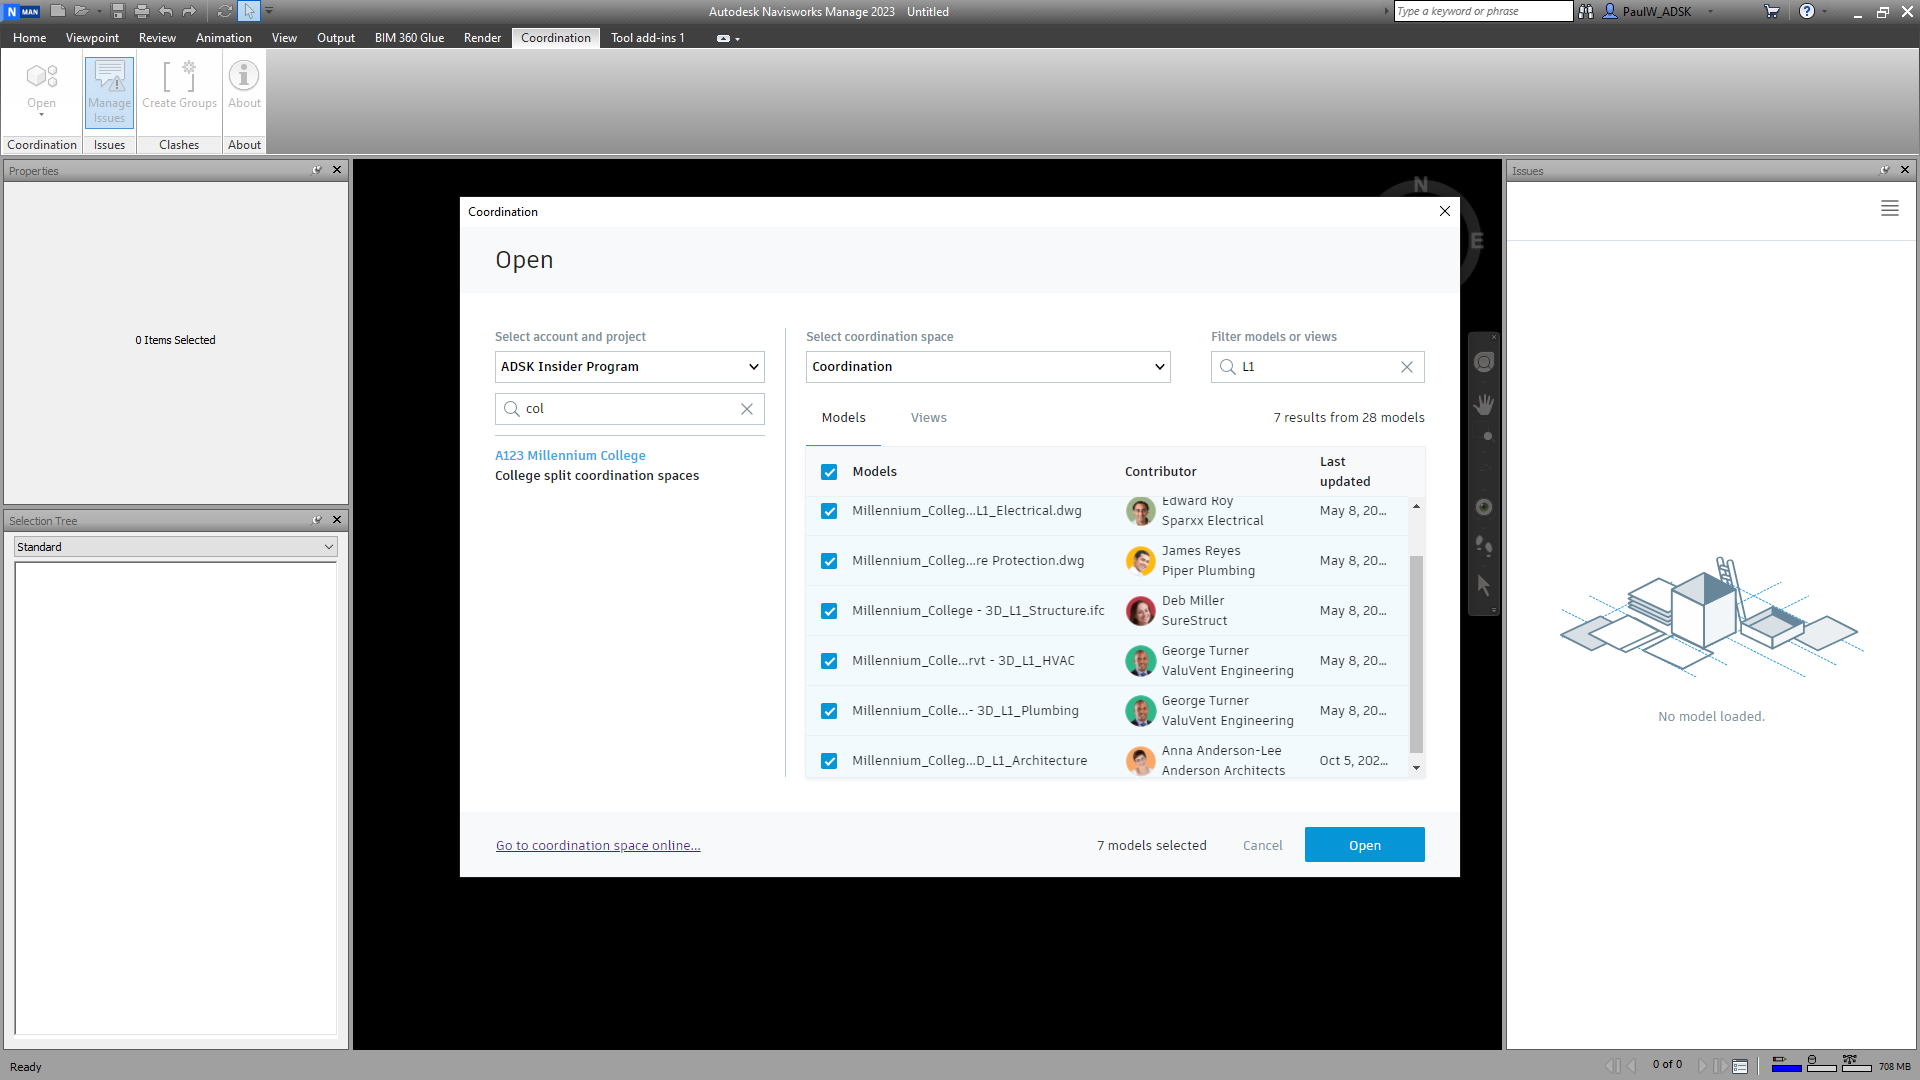Open the Viewpoint ribbon tab
This screenshot has height=1080, width=1920.
point(92,38)
